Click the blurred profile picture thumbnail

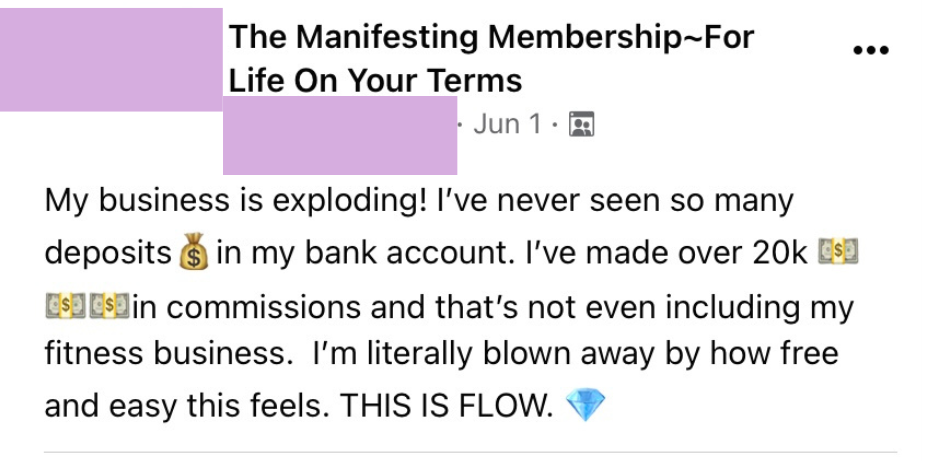(x=110, y=58)
